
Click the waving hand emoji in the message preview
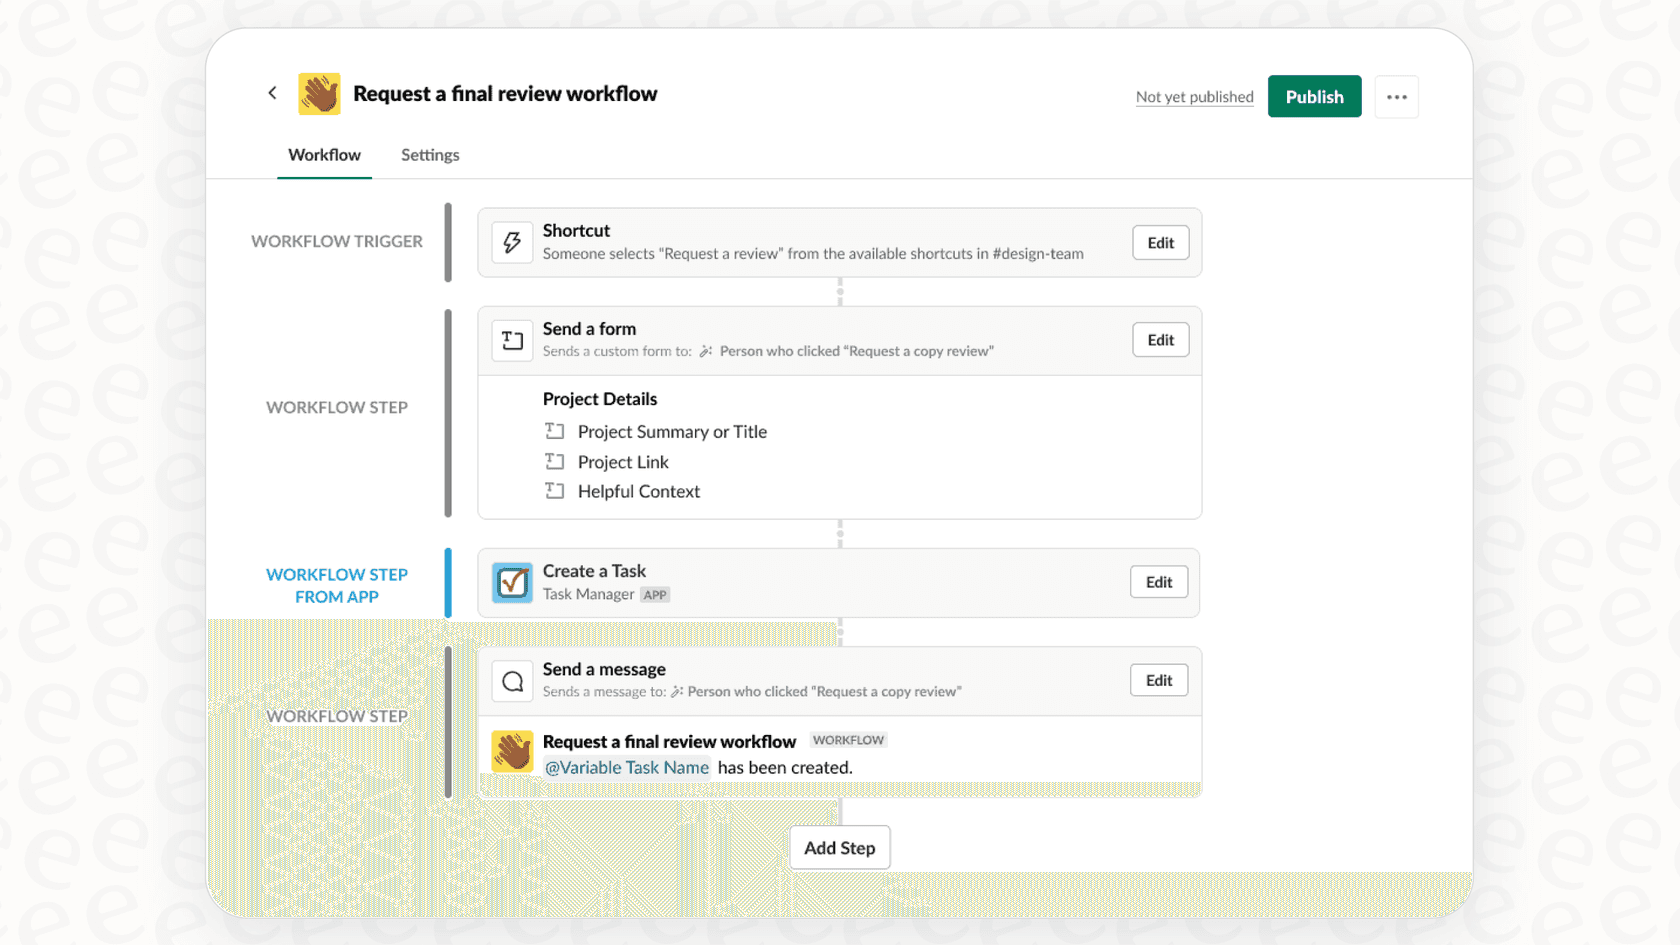pyautogui.click(x=512, y=751)
